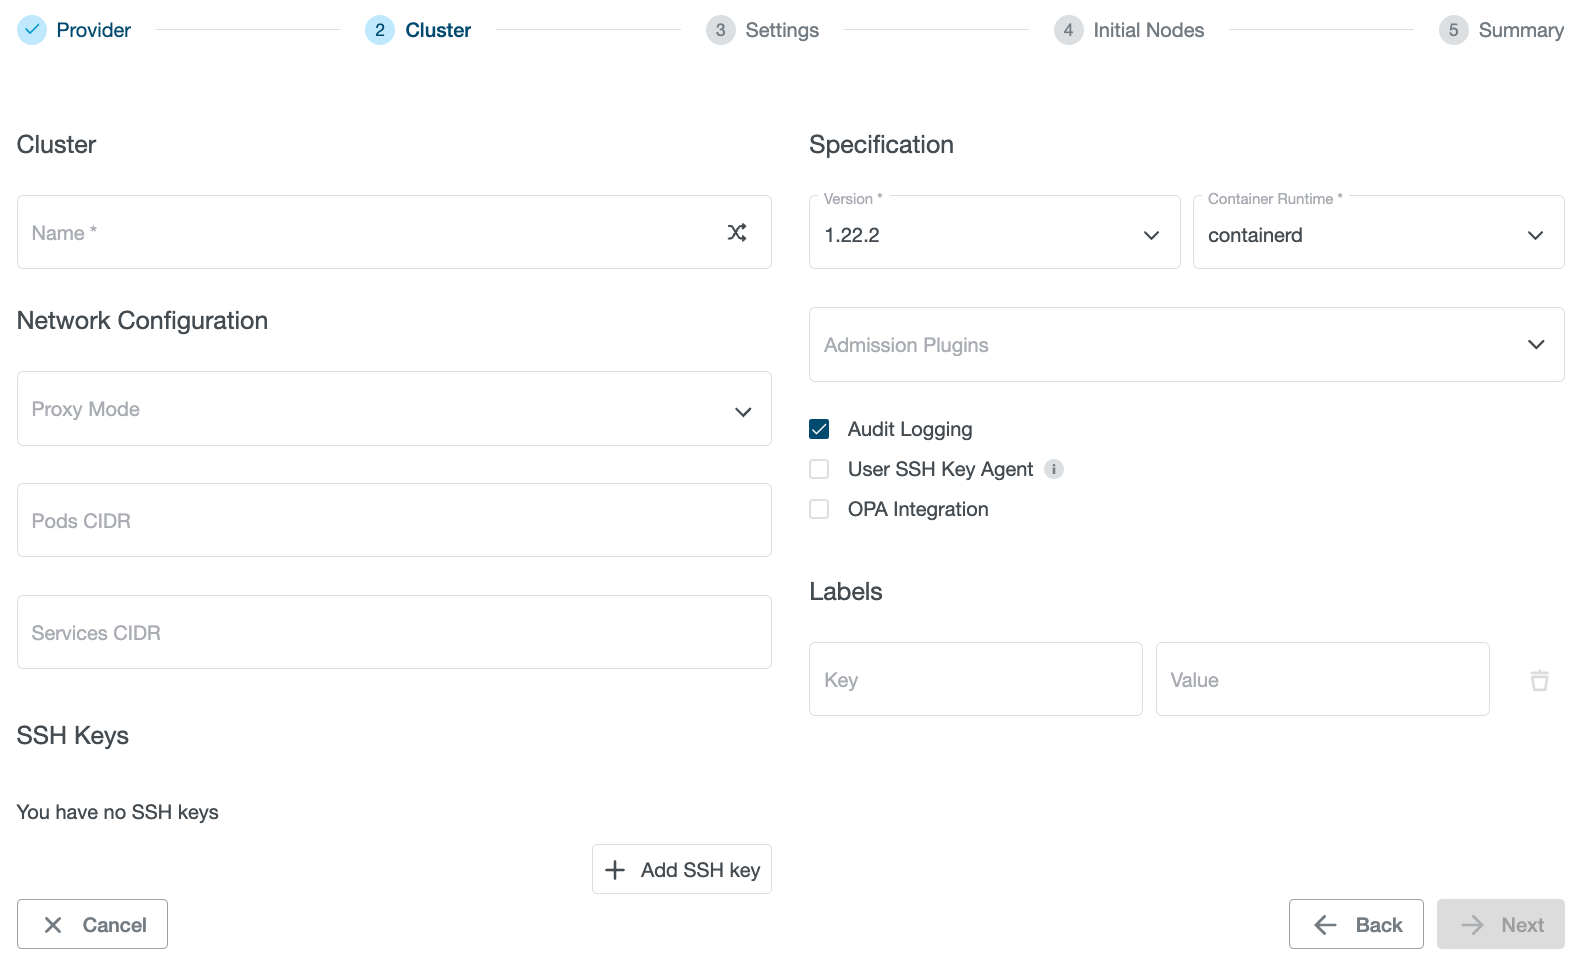
Task: Click the Labels heading
Action: [845, 591]
